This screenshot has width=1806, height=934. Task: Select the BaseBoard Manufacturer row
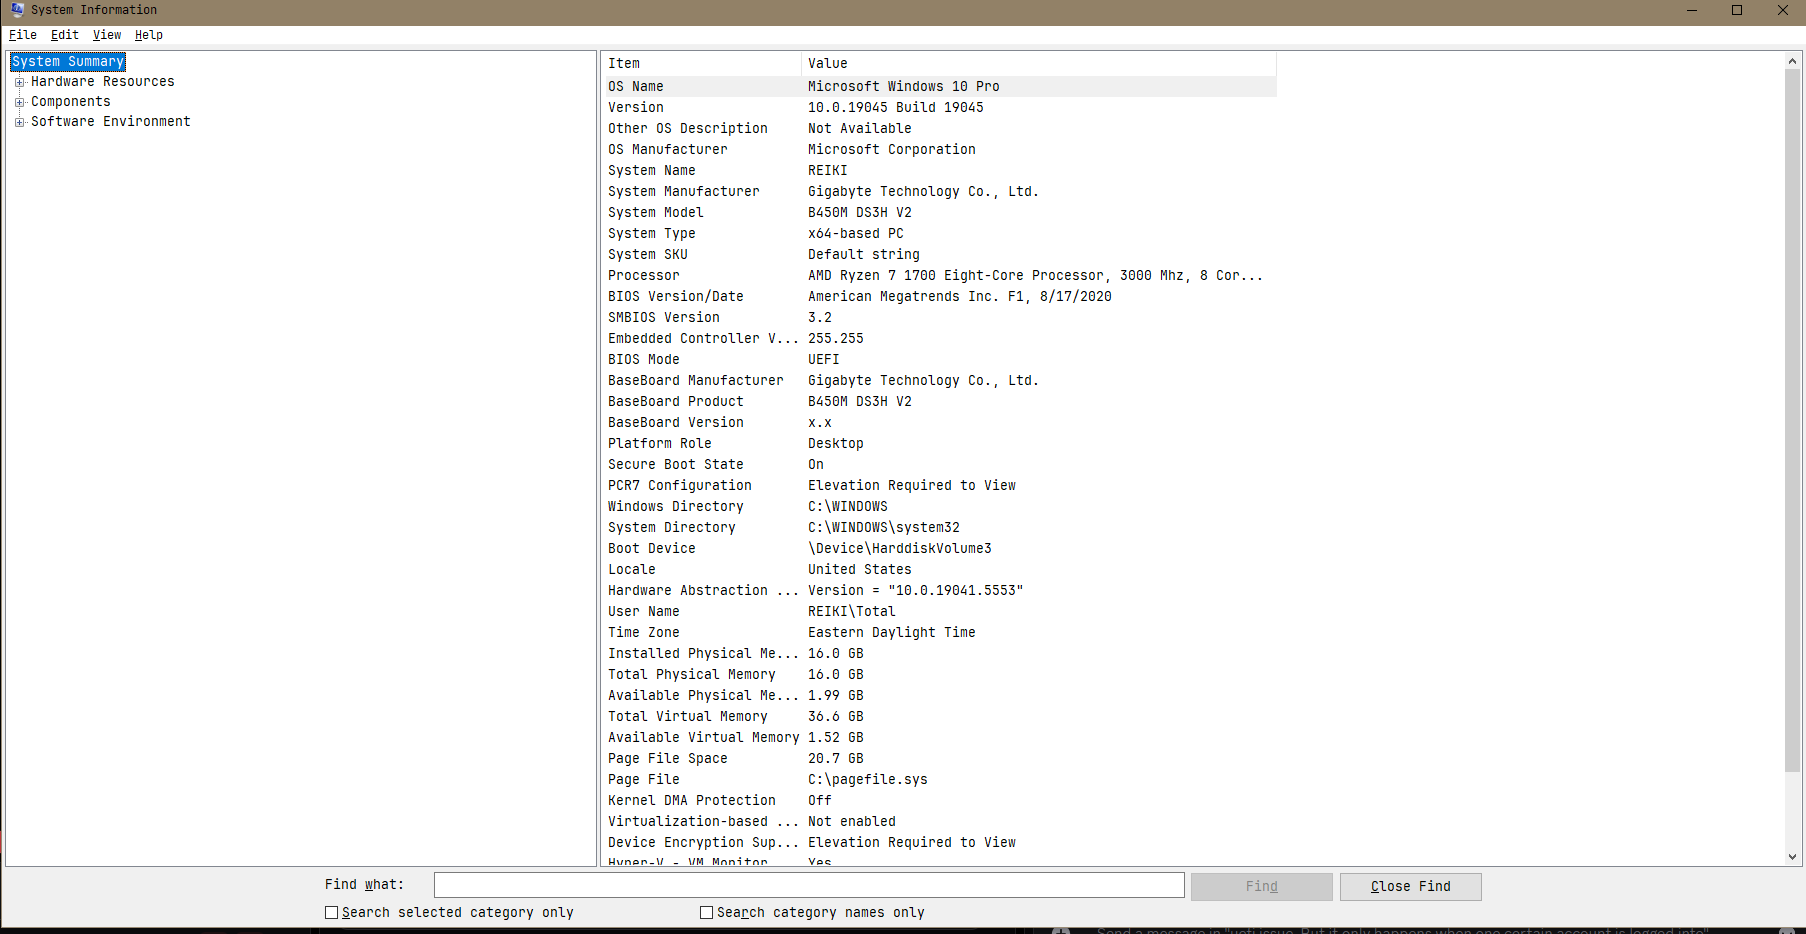(x=939, y=381)
